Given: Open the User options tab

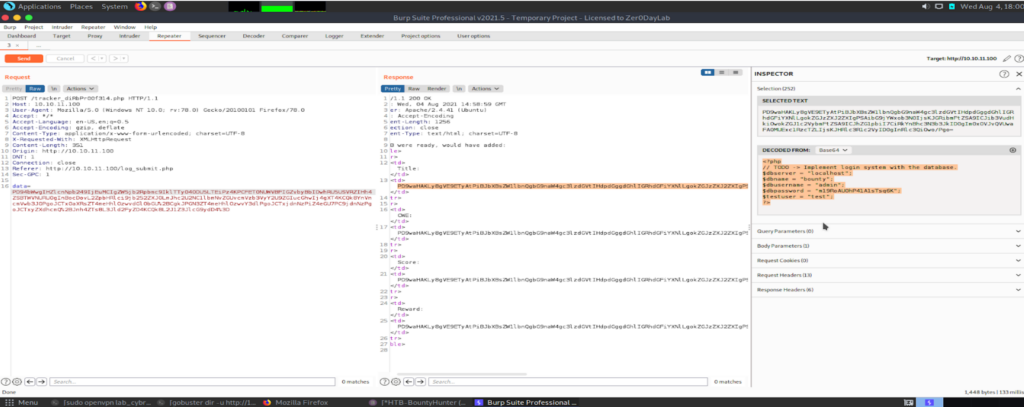Looking at the screenshot, I should [x=473, y=36].
